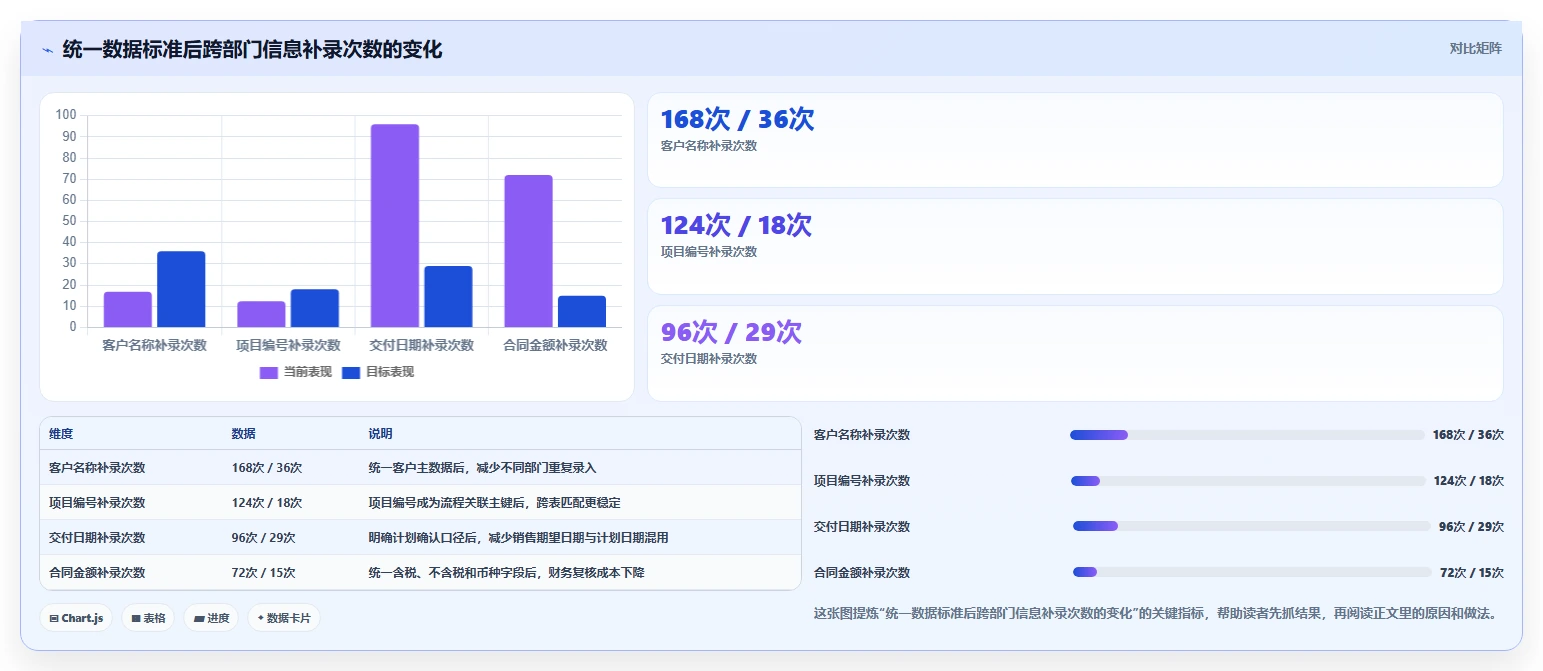Click the lightning icon beside the title
The width and height of the screenshot is (1543, 671).
47,50
